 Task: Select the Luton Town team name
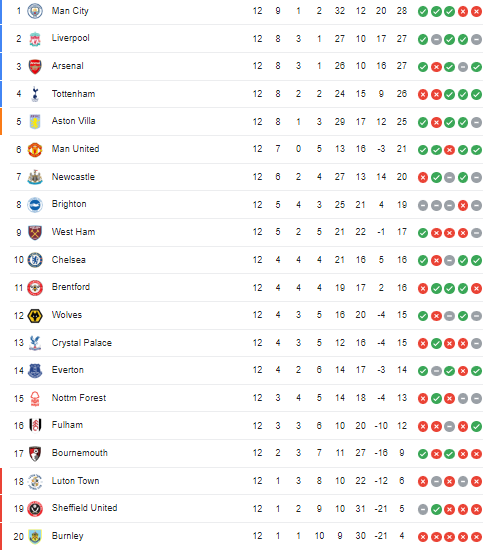pos(75,481)
